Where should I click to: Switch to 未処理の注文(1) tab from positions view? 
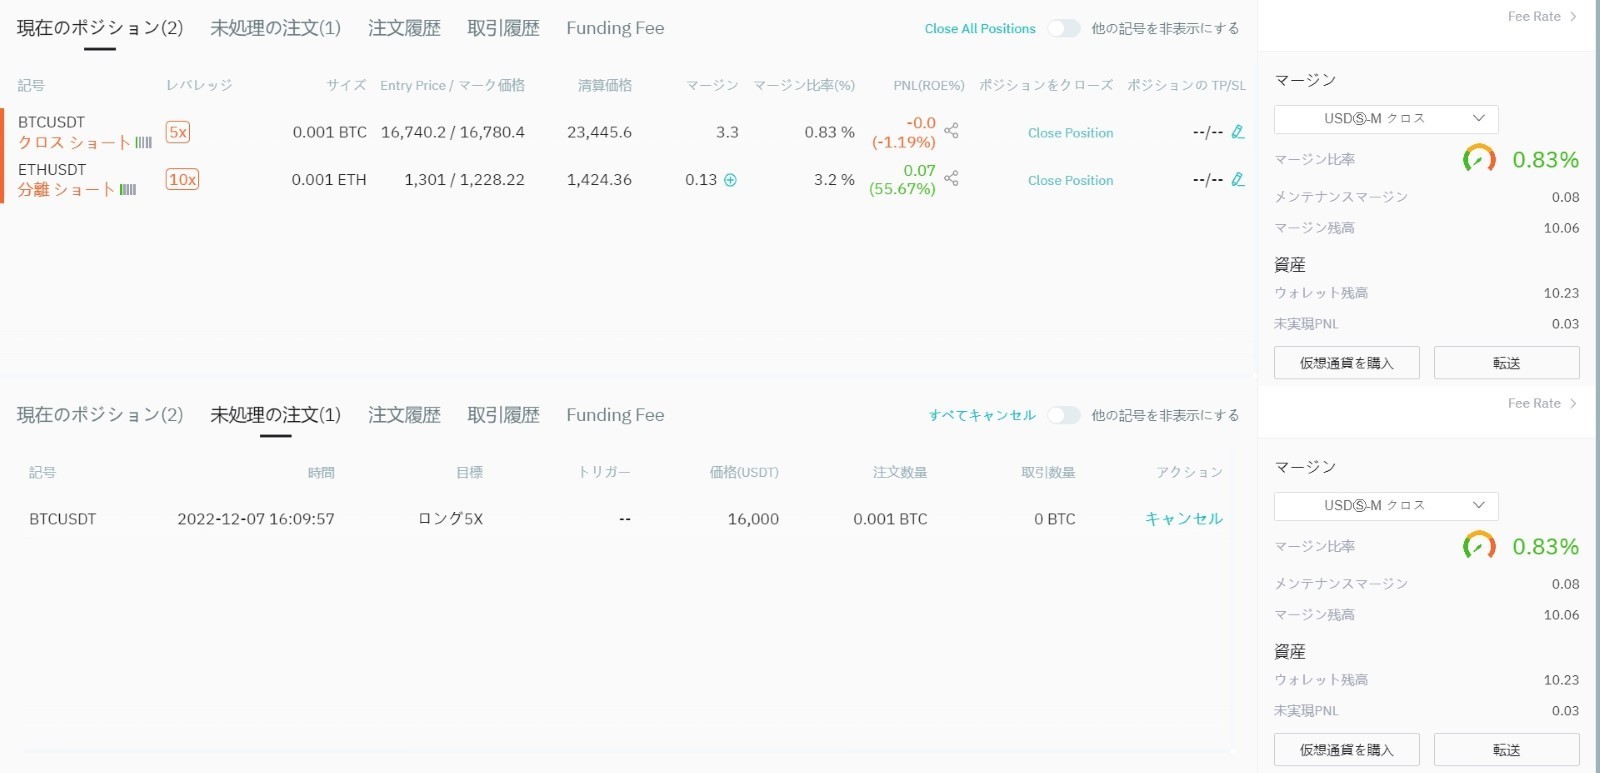click(x=275, y=28)
